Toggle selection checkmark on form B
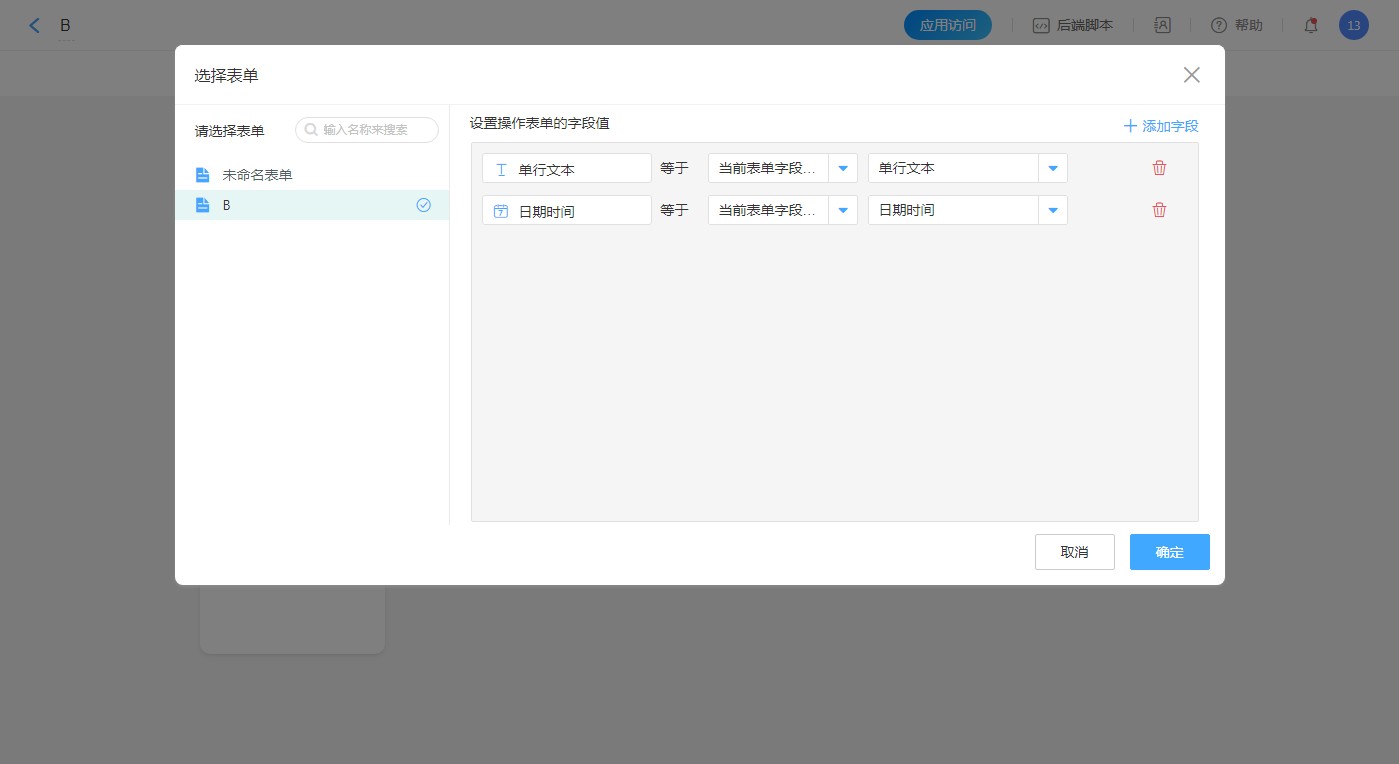Viewport: 1399px width, 764px height. pos(423,205)
